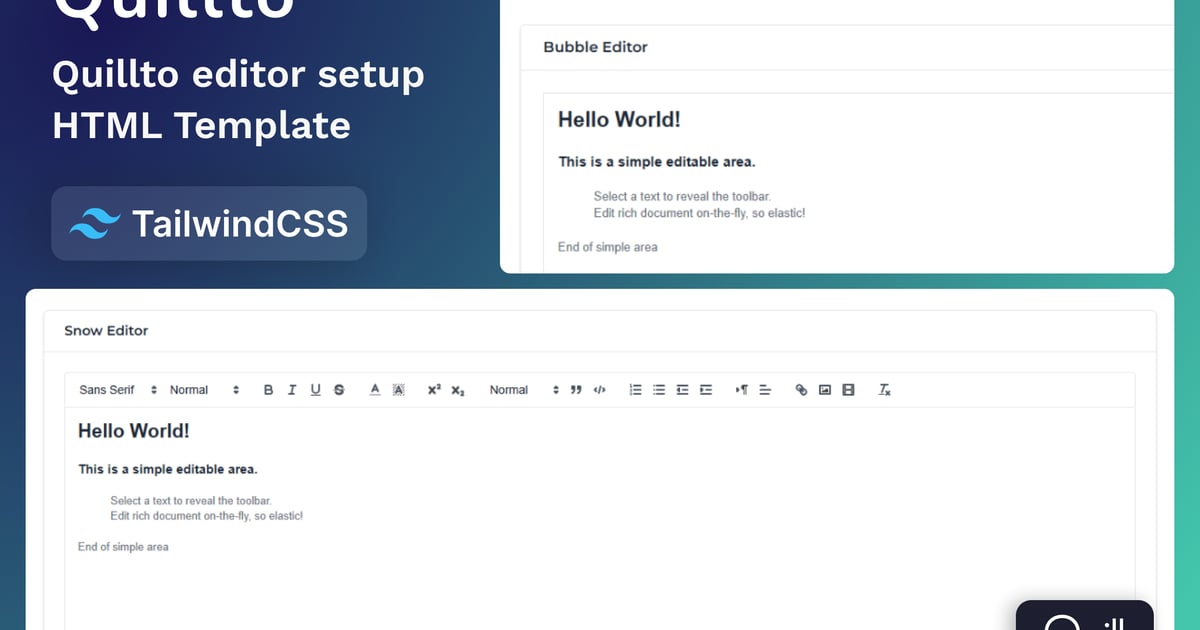1200x630 pixels.
Task: Click the Bubble Editor card title
Action: coord(595,47)
